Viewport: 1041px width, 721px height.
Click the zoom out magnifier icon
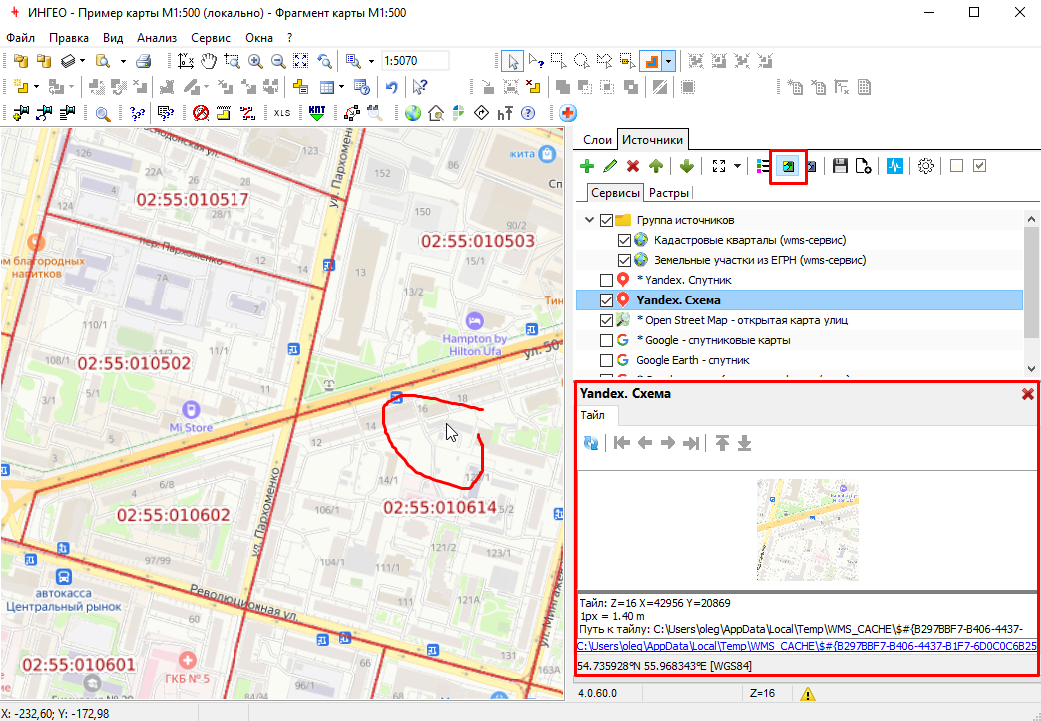click(278, 61)
